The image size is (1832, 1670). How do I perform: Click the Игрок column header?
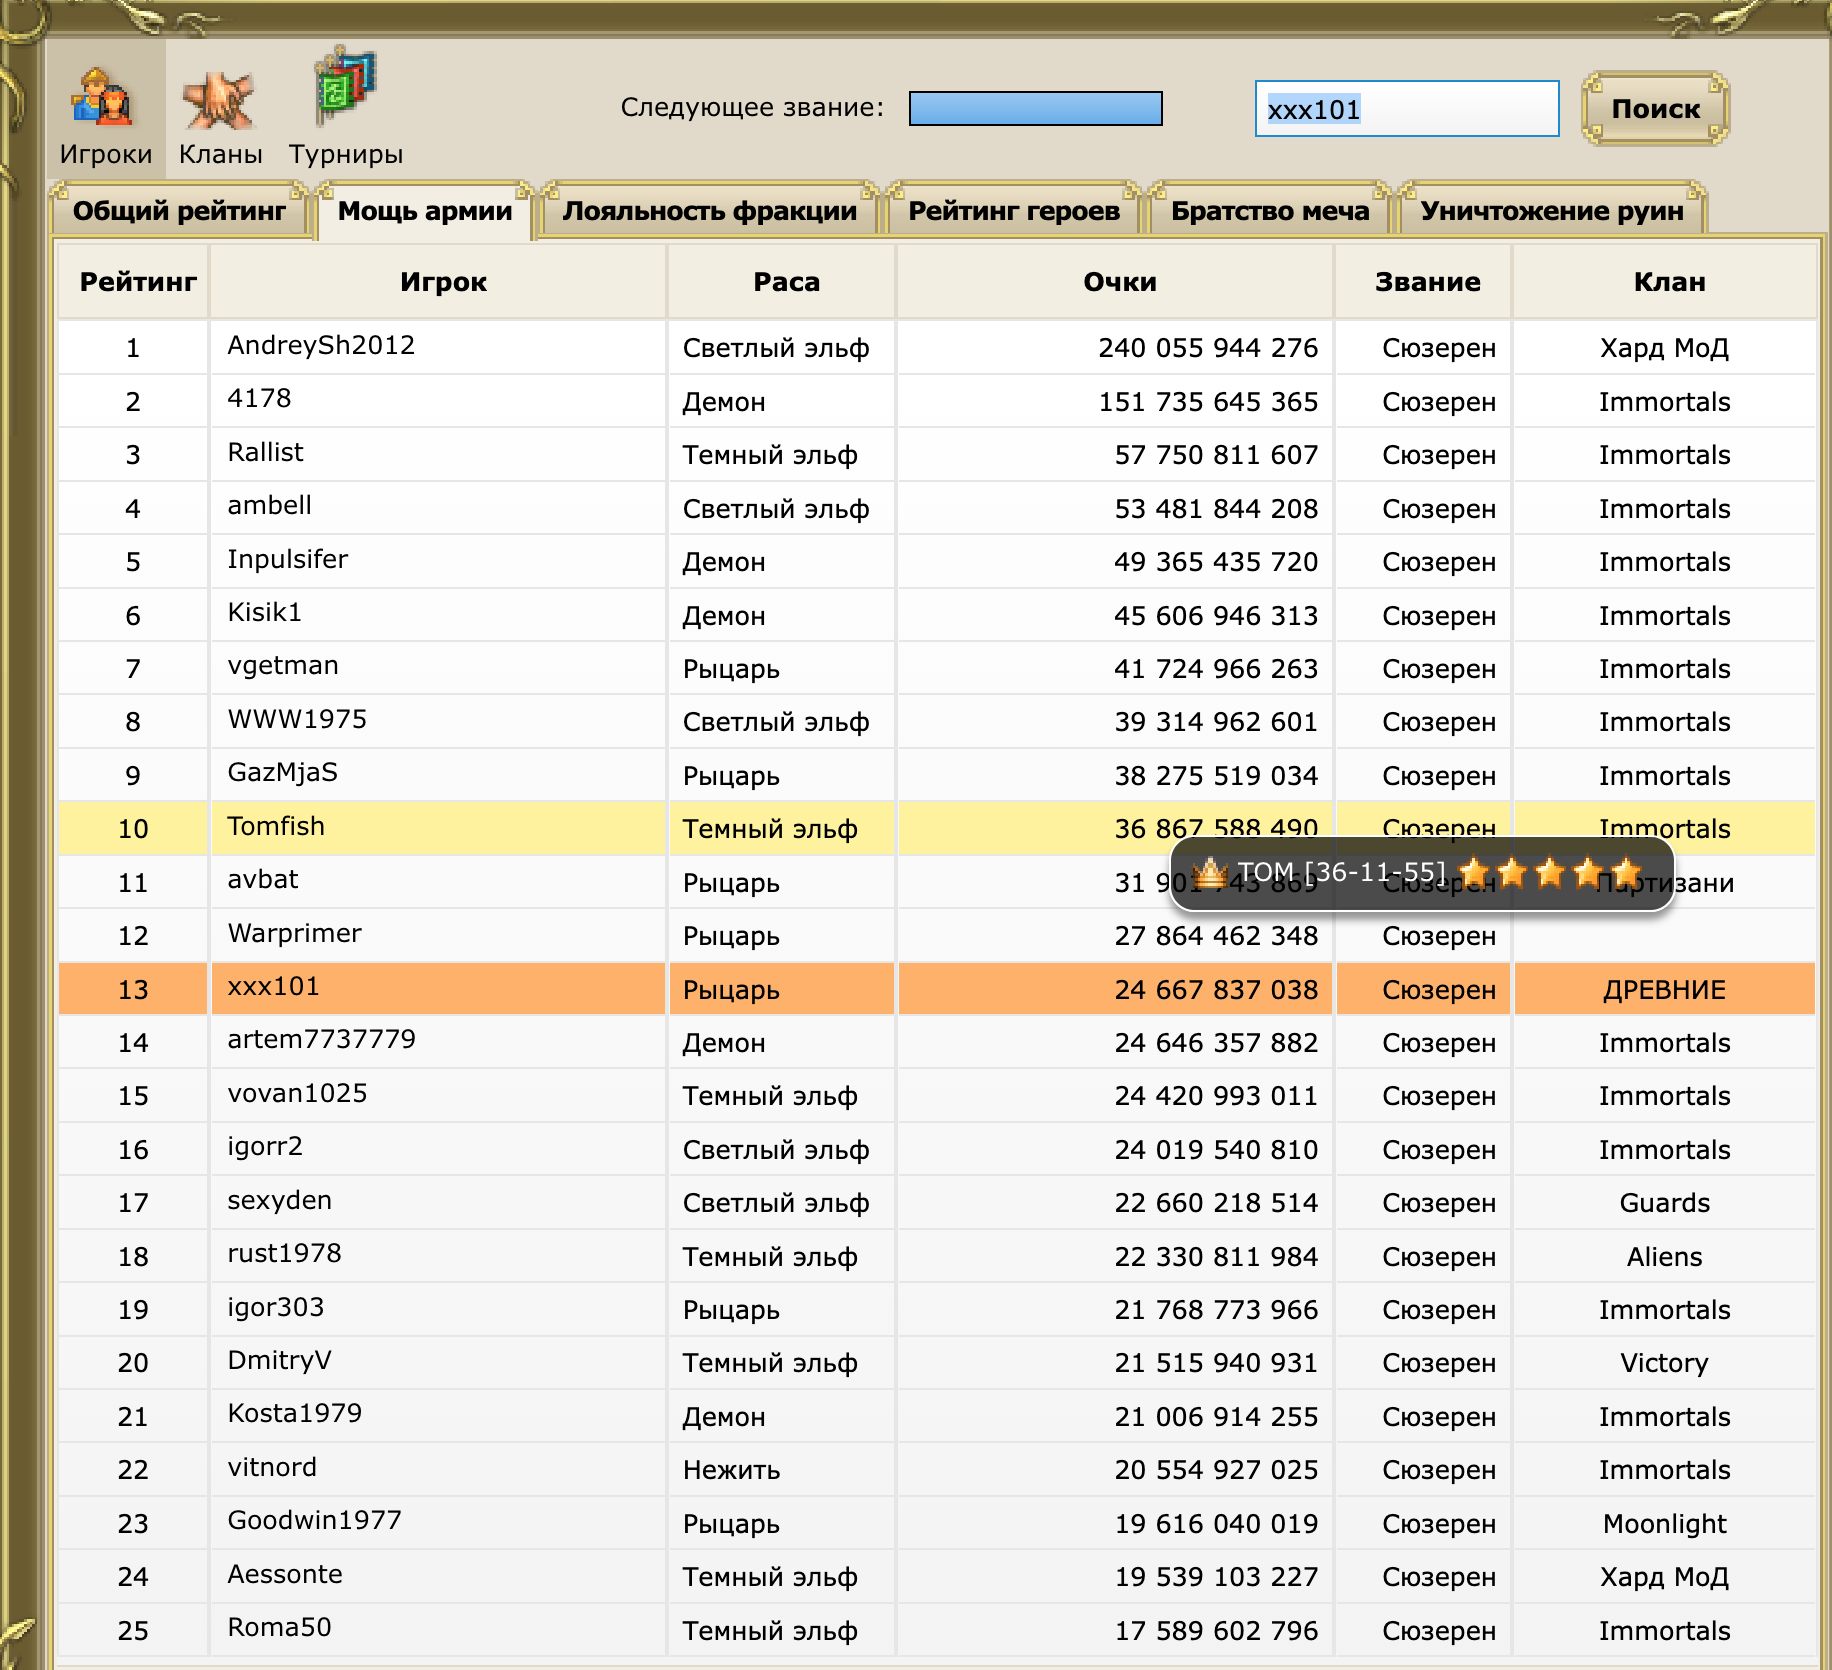coord(443,282)
